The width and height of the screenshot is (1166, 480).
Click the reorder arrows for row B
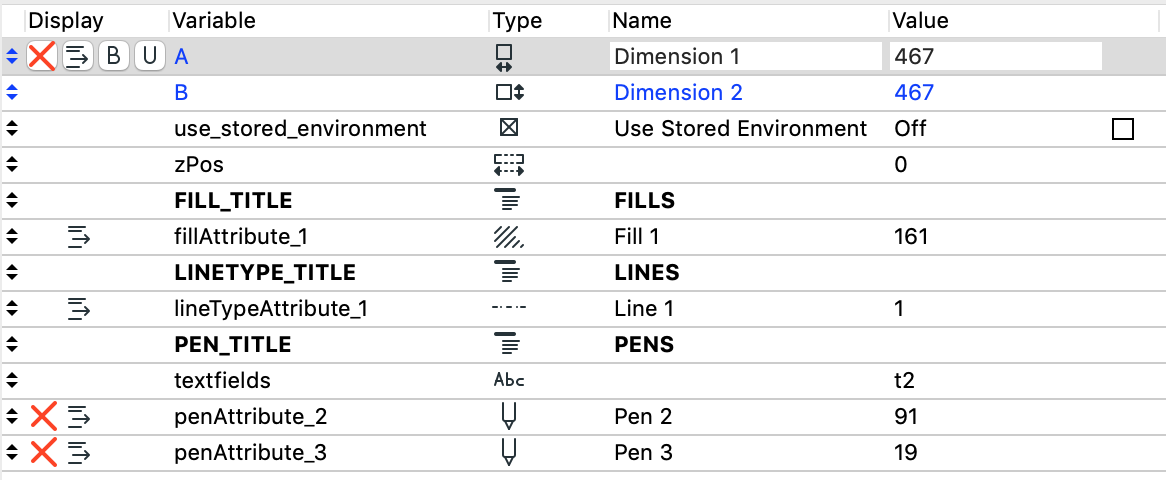pyautogui.click(x=12, y=93)
